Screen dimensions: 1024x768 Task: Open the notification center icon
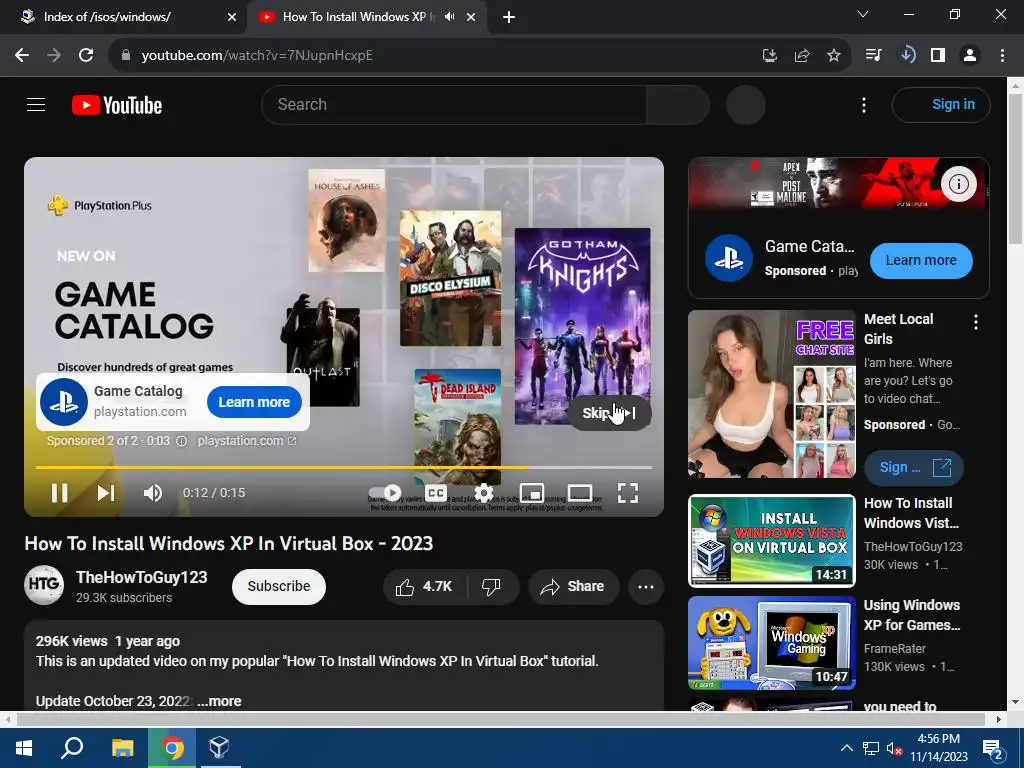tap(993, 749)
